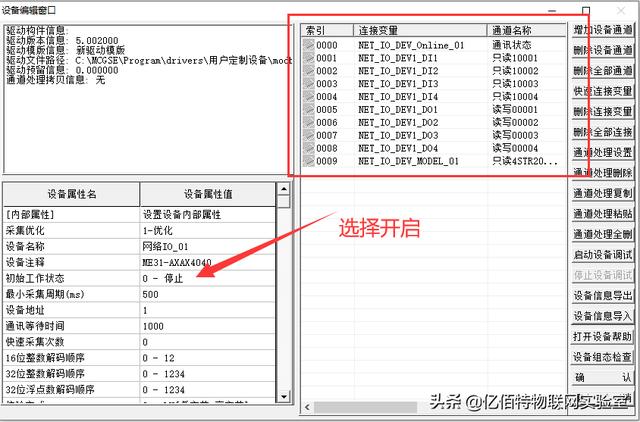Select variable NET_IO_DEV1_DI3

(x=398, y=84)
